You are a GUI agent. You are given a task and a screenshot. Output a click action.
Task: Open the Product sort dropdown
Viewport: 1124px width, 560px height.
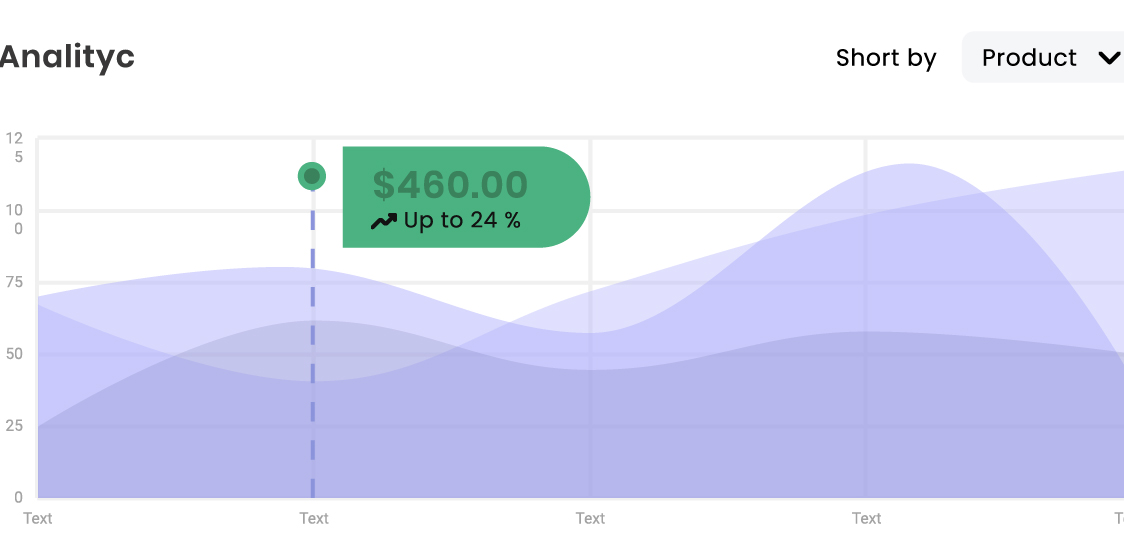click(x=1043, y=57)
